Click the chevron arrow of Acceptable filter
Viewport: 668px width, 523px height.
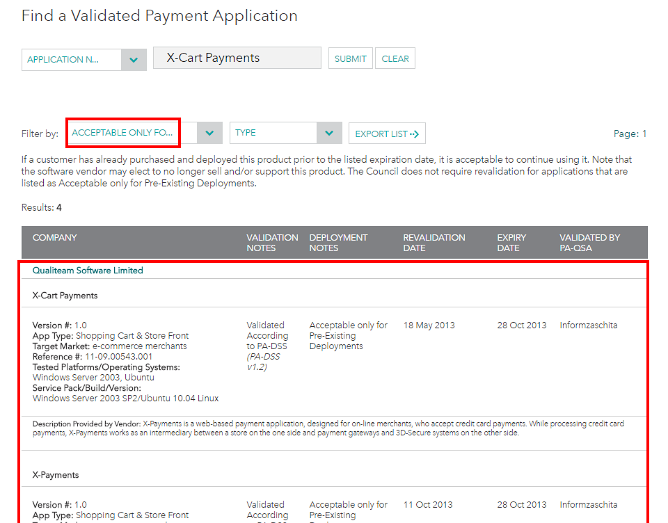coord(210,133)
